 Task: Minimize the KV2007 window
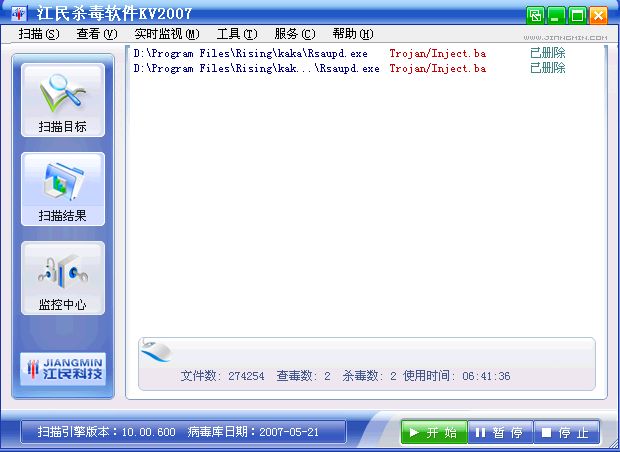click(556, 16)
